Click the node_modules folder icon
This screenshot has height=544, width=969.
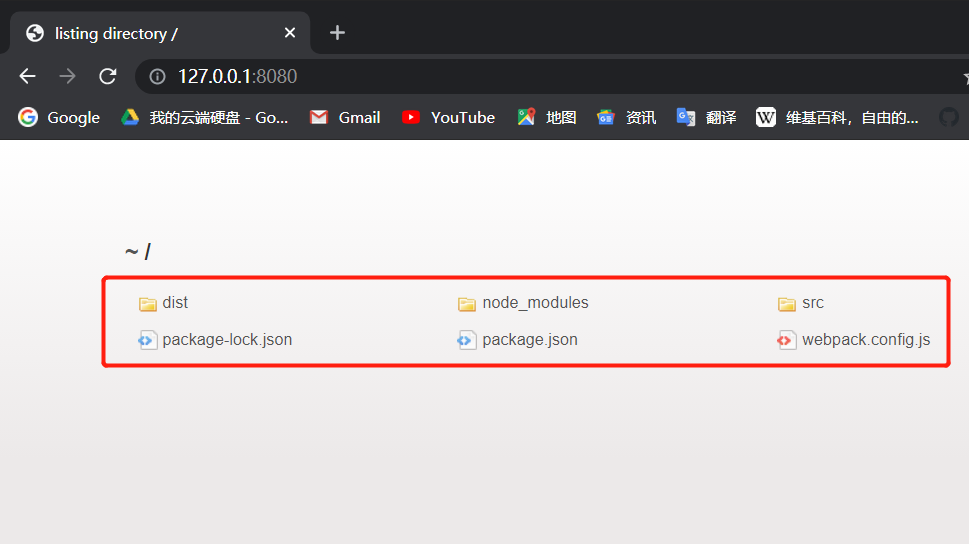pyautogui.click(x=467, y=304)
